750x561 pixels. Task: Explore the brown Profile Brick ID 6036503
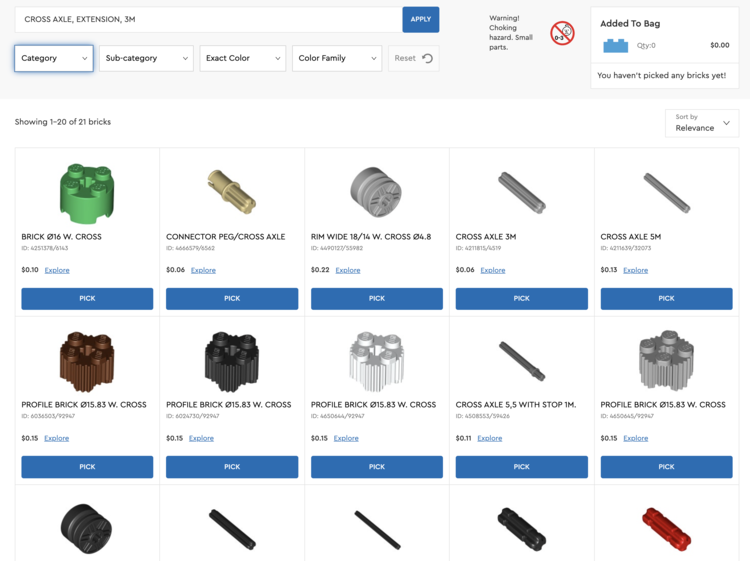(x=56, y=438)
